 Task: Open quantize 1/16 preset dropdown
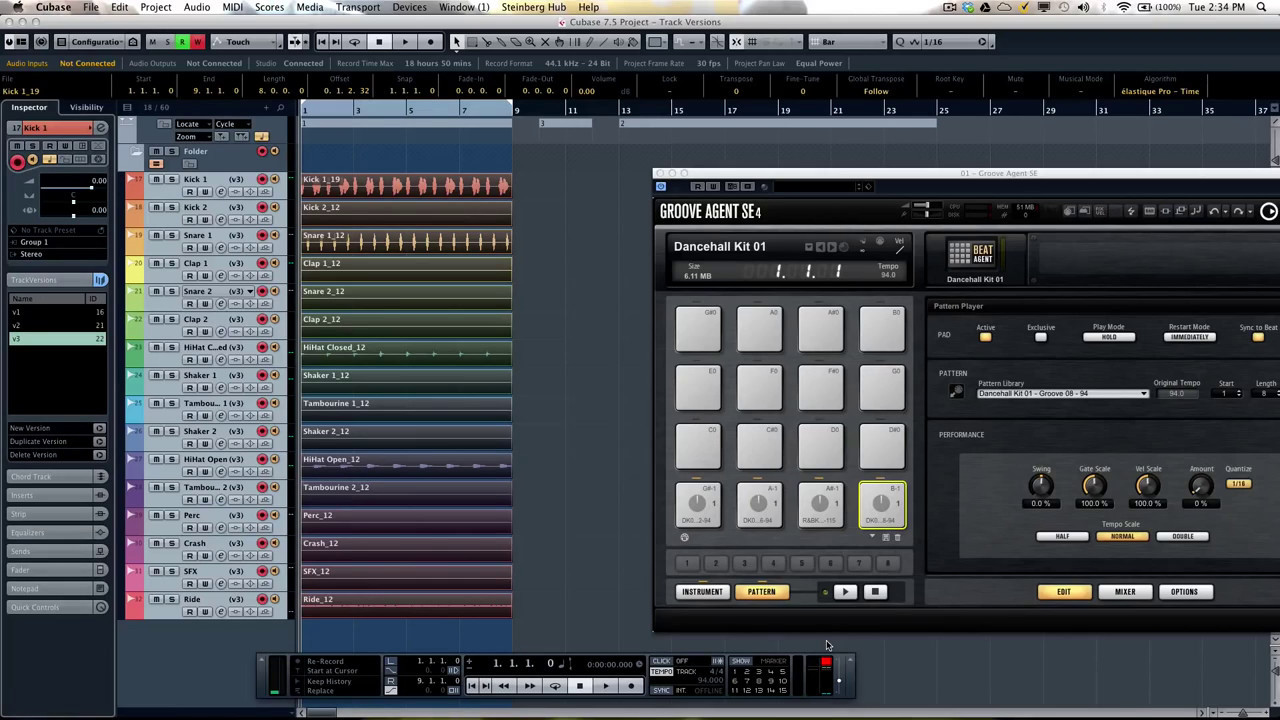tap(954, 42)
